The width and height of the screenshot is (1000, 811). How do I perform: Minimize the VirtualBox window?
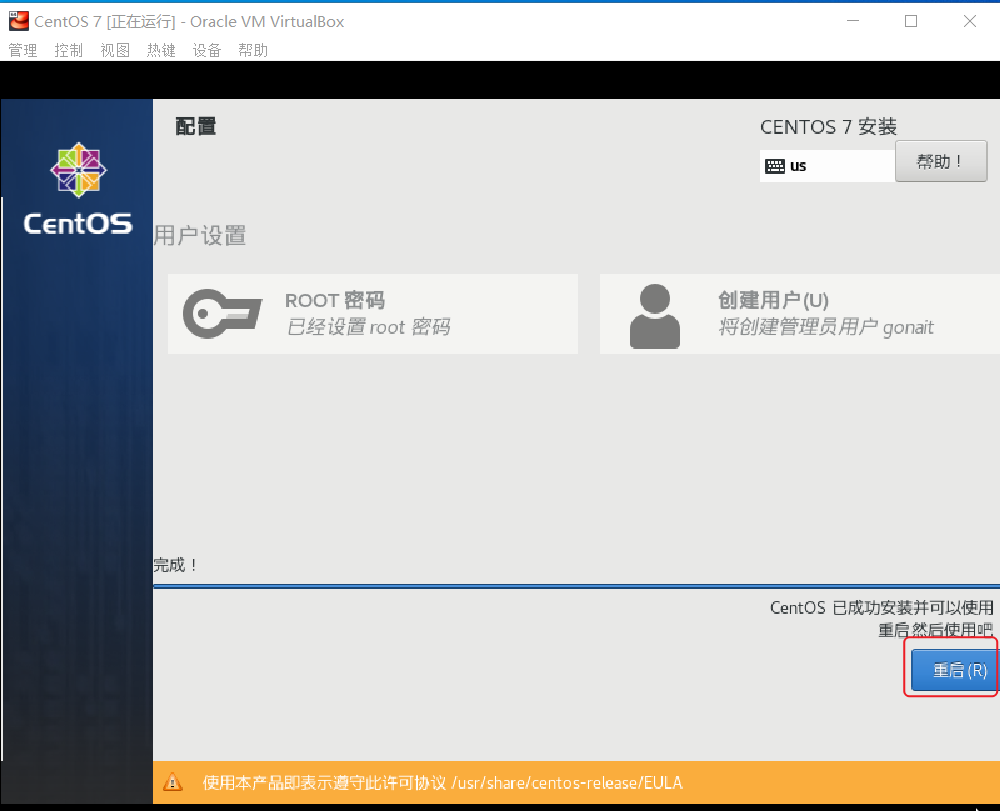coord(853,21)
